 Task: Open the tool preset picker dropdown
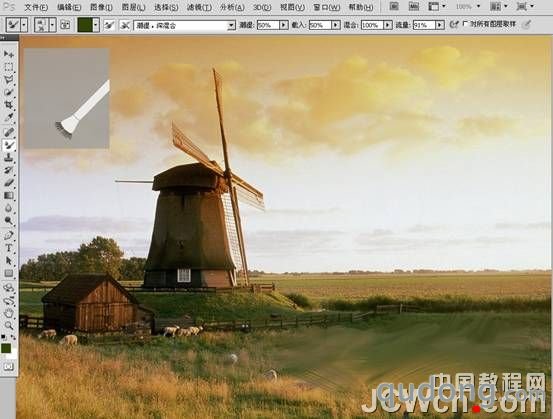pyautogui.click(x=24, y=25)
